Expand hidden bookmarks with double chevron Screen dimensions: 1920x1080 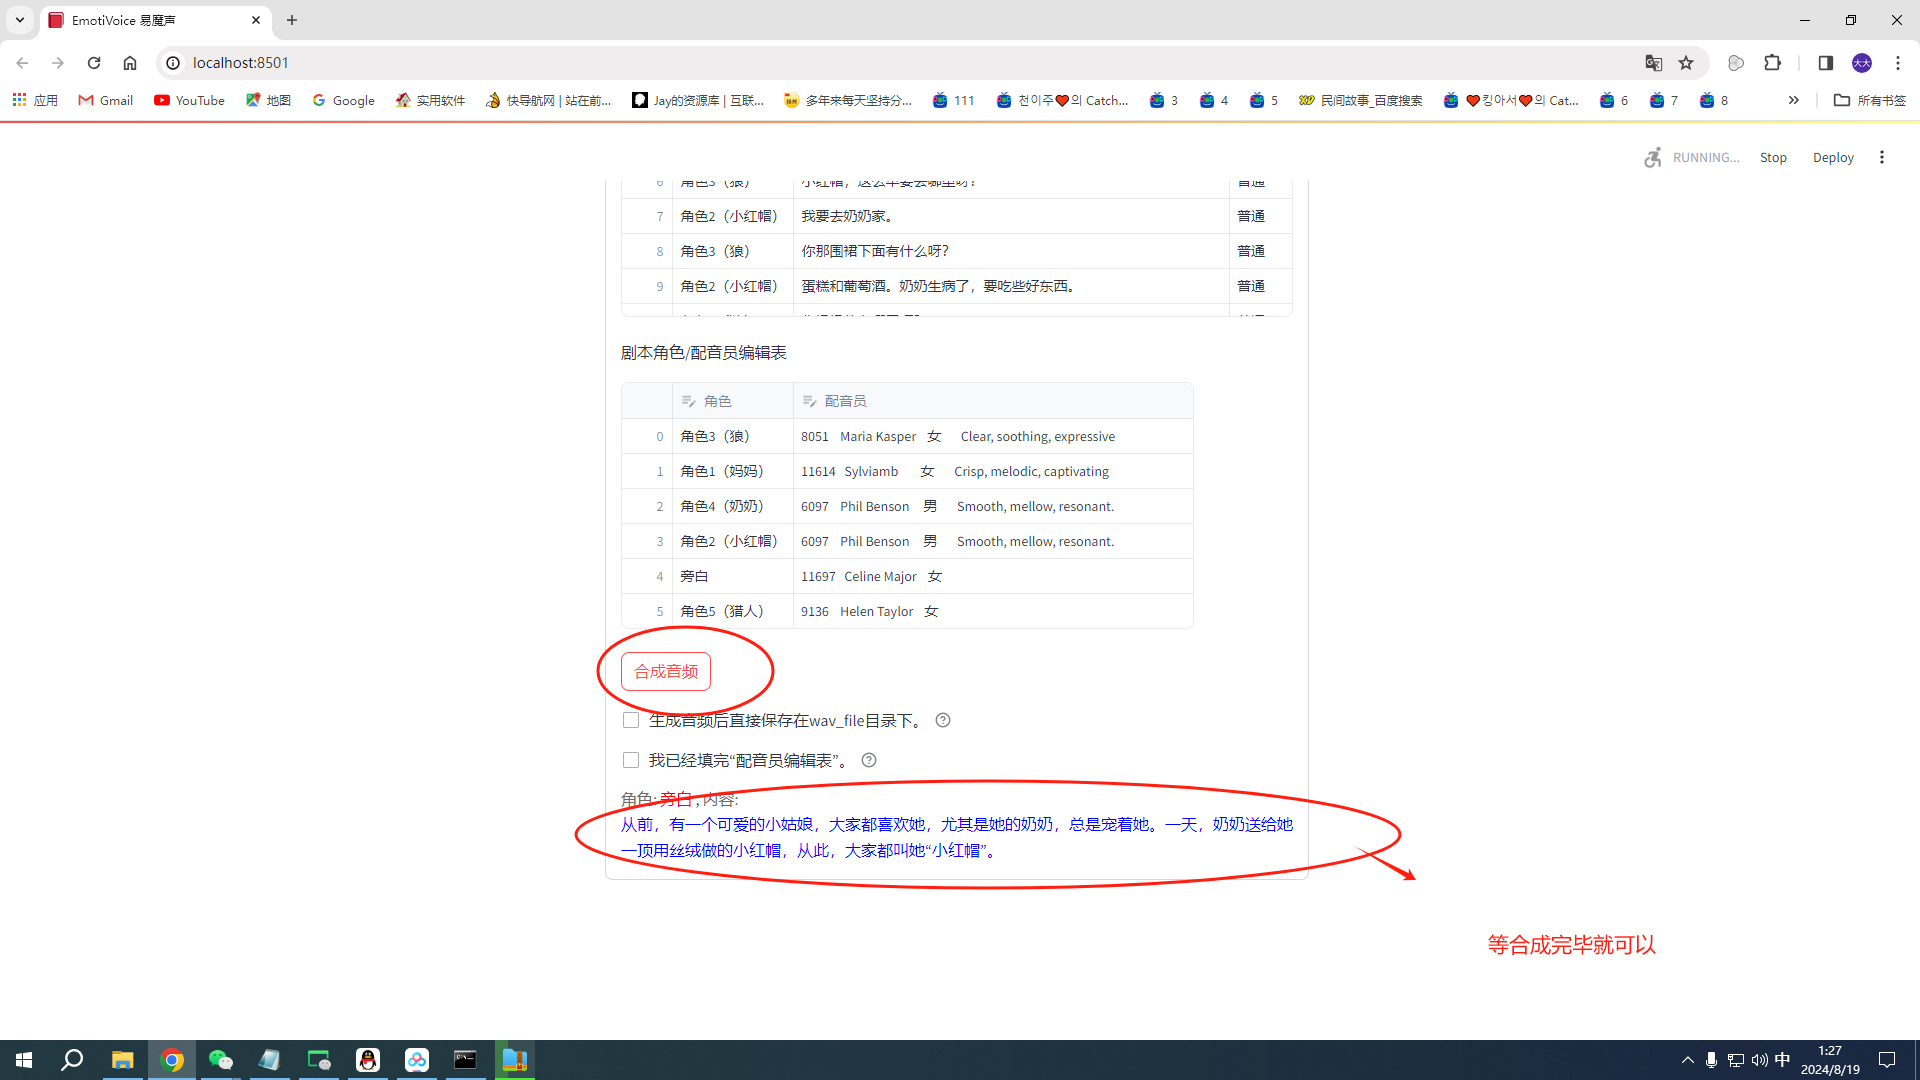coord(1793,100)
